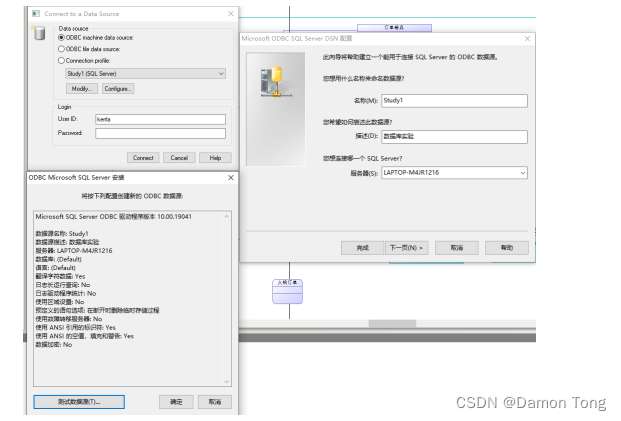Click the horizontal scrollbar thumb in diagram window

pos(392,324)
